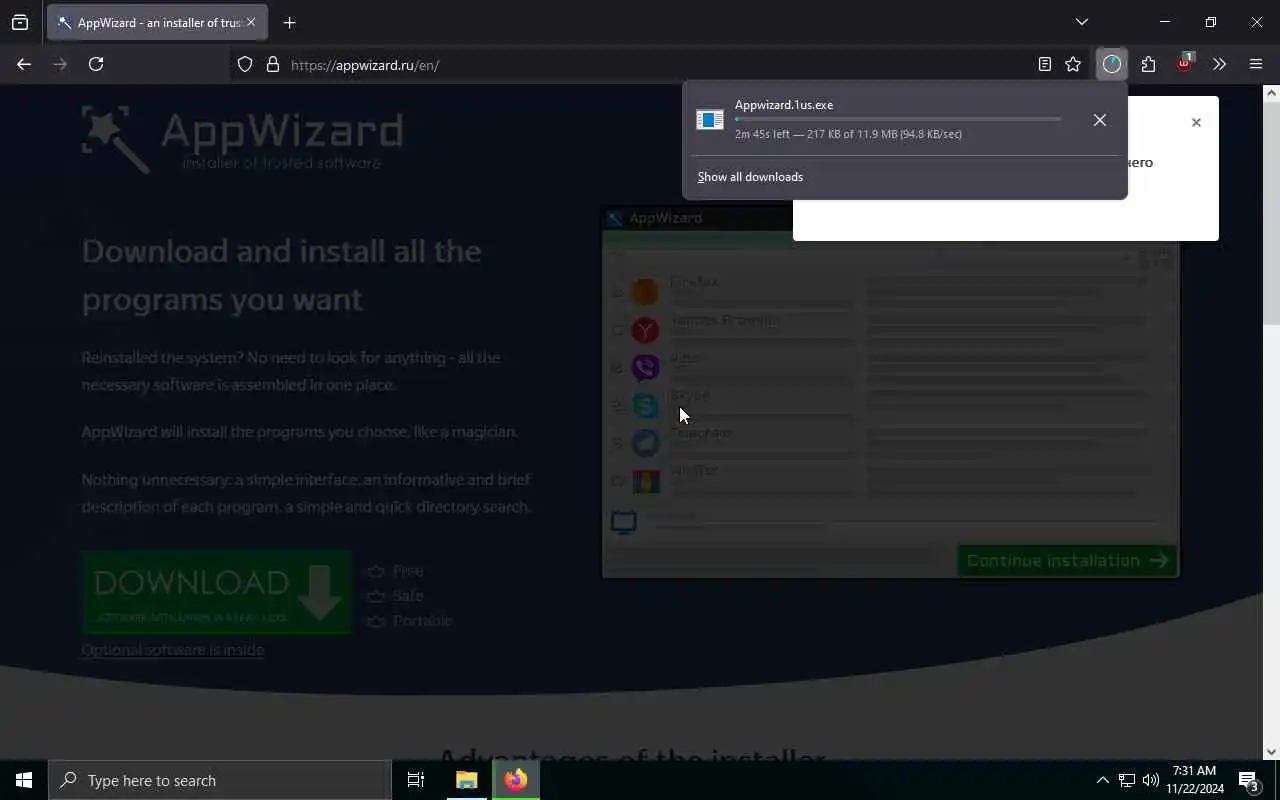Open the tracking protection shield icon
The height and width of the screenshot is (800, 1280).
245,64
